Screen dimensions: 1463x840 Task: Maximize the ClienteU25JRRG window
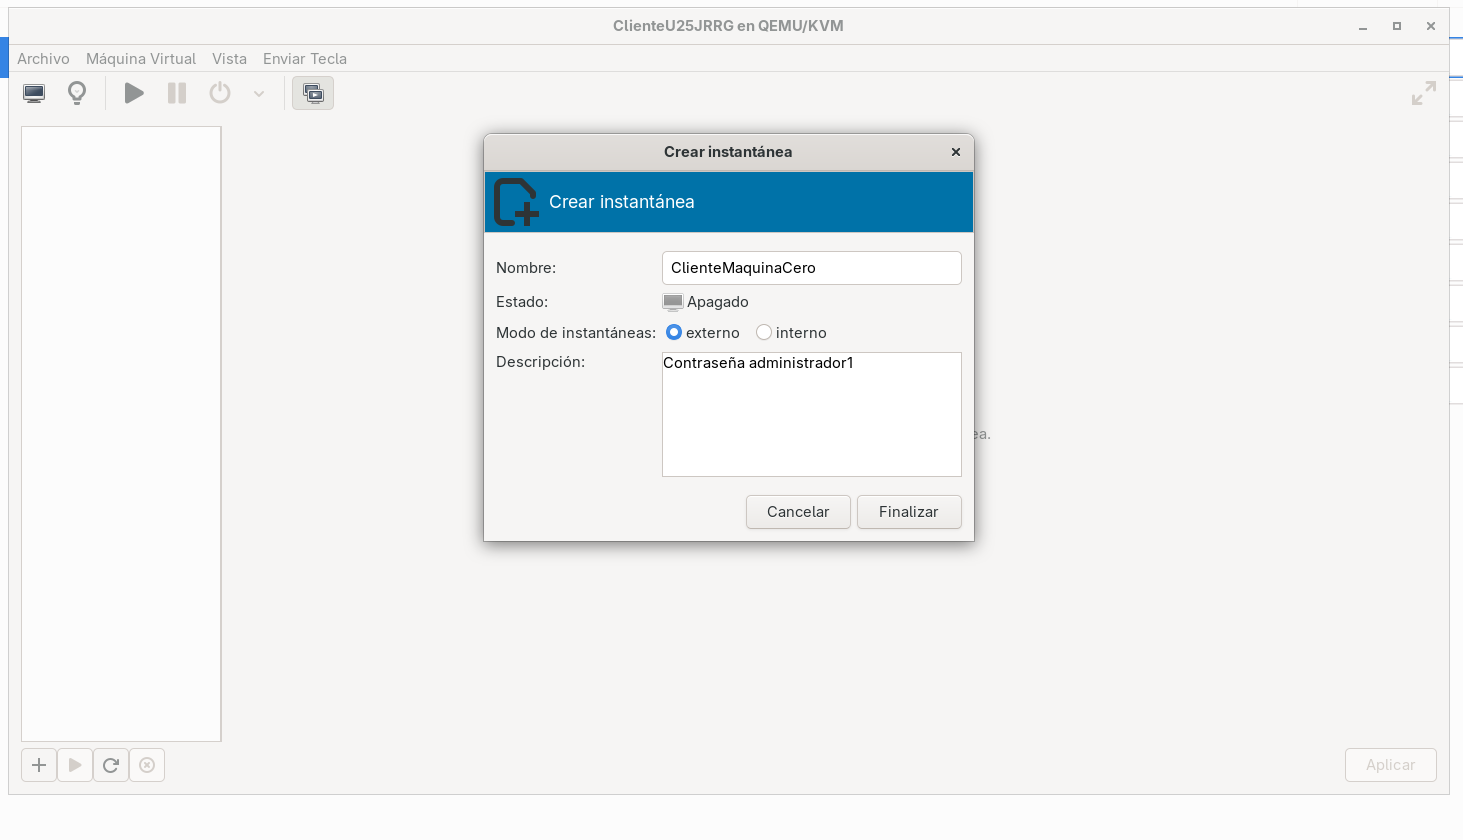pos(1397,26)
